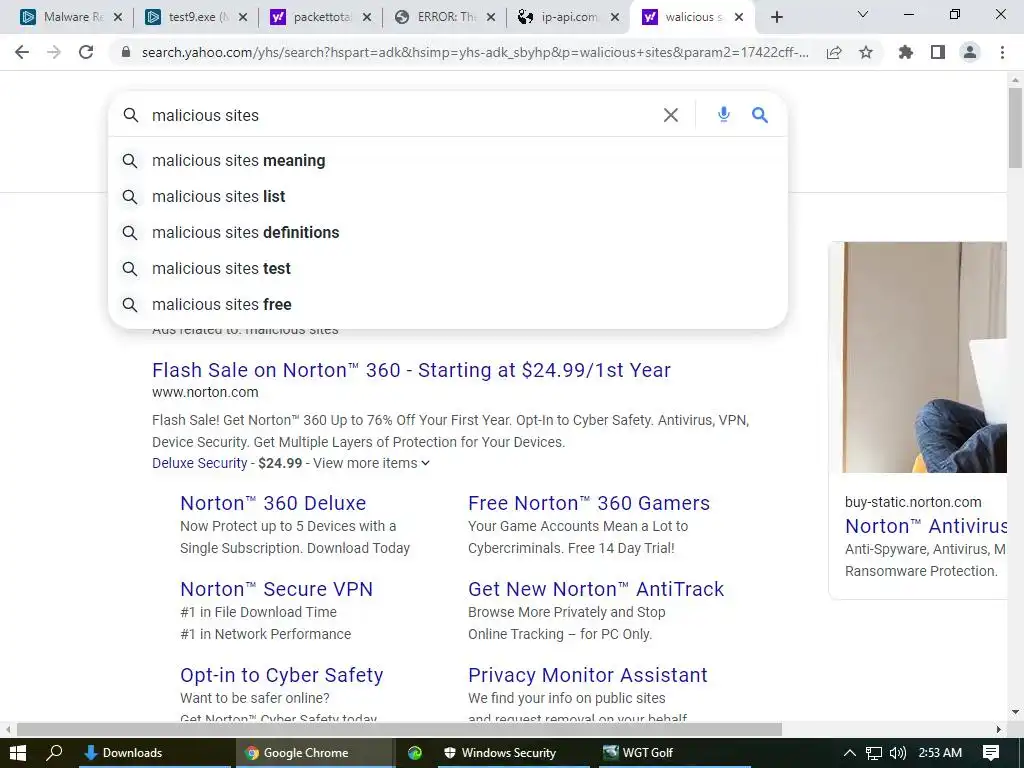Click the browser forward arrow
This screenshot has height=768, width=1024.
(x=54, y=52)
